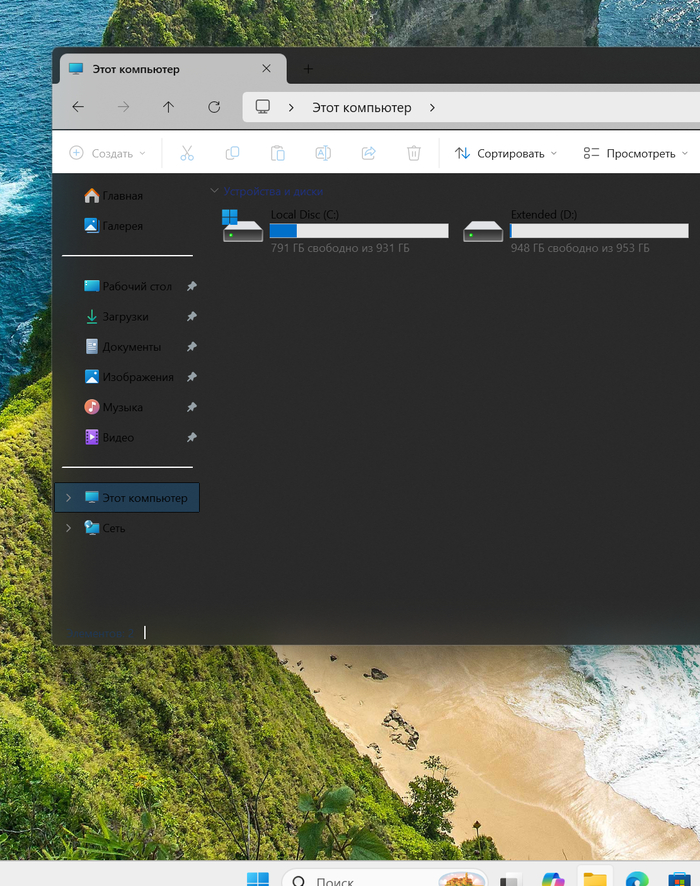The width and height of the screenshot is (700, 886).
Task: Select the Local Disc (C:) drive icon
Action: click(242, 226)
